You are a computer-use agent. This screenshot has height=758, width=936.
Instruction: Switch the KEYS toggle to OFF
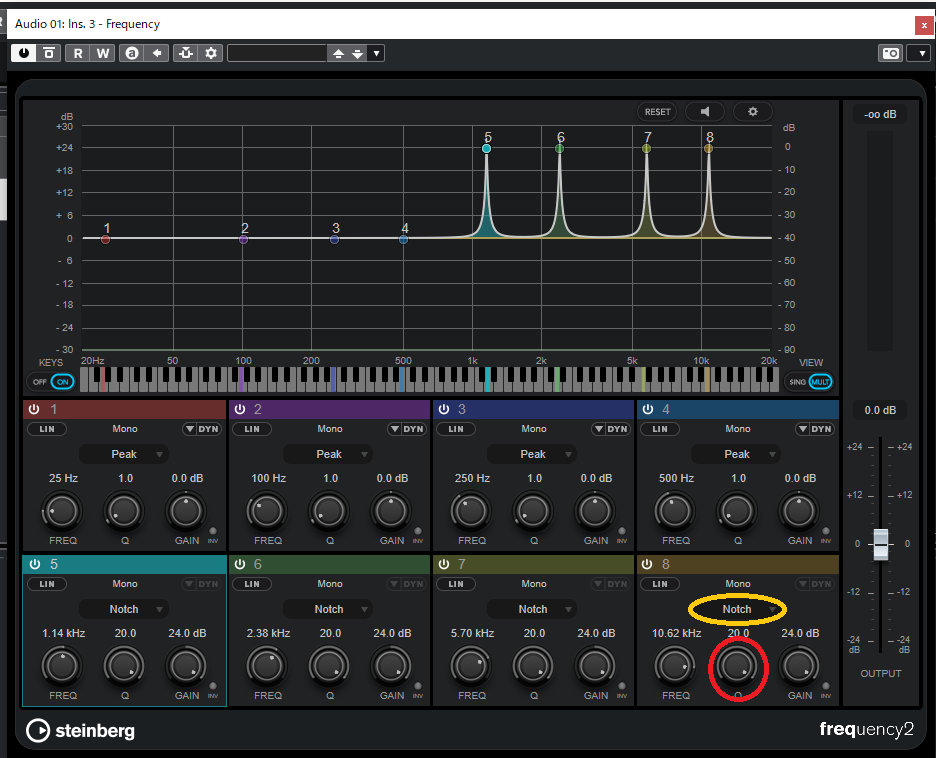(40, 382)
